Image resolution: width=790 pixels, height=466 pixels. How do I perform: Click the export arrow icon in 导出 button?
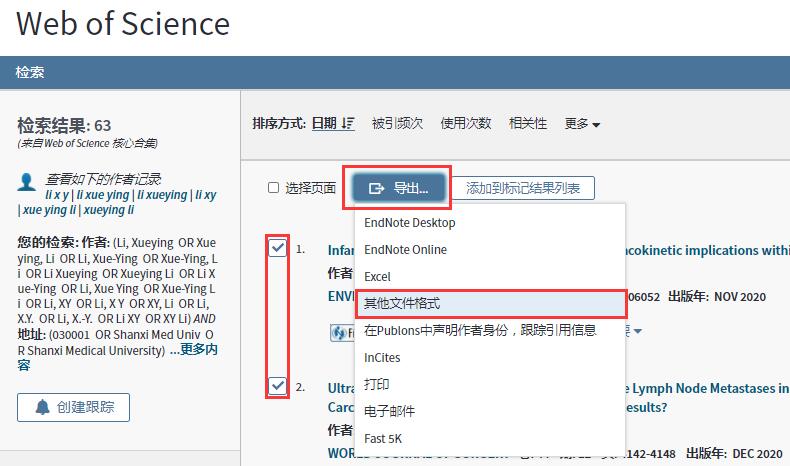(377, 188)
